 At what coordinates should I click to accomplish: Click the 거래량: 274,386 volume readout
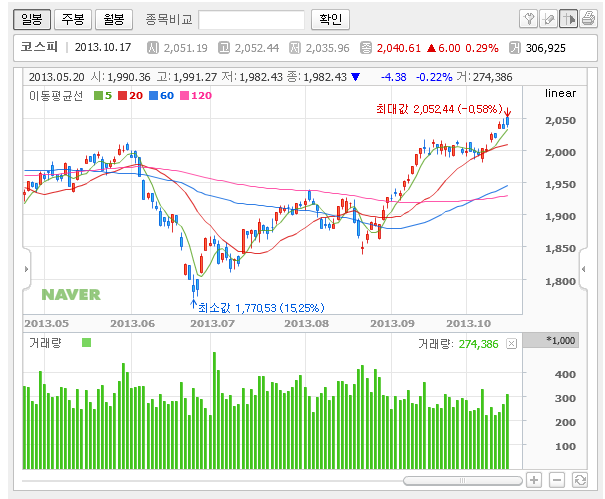pos(458,343)
